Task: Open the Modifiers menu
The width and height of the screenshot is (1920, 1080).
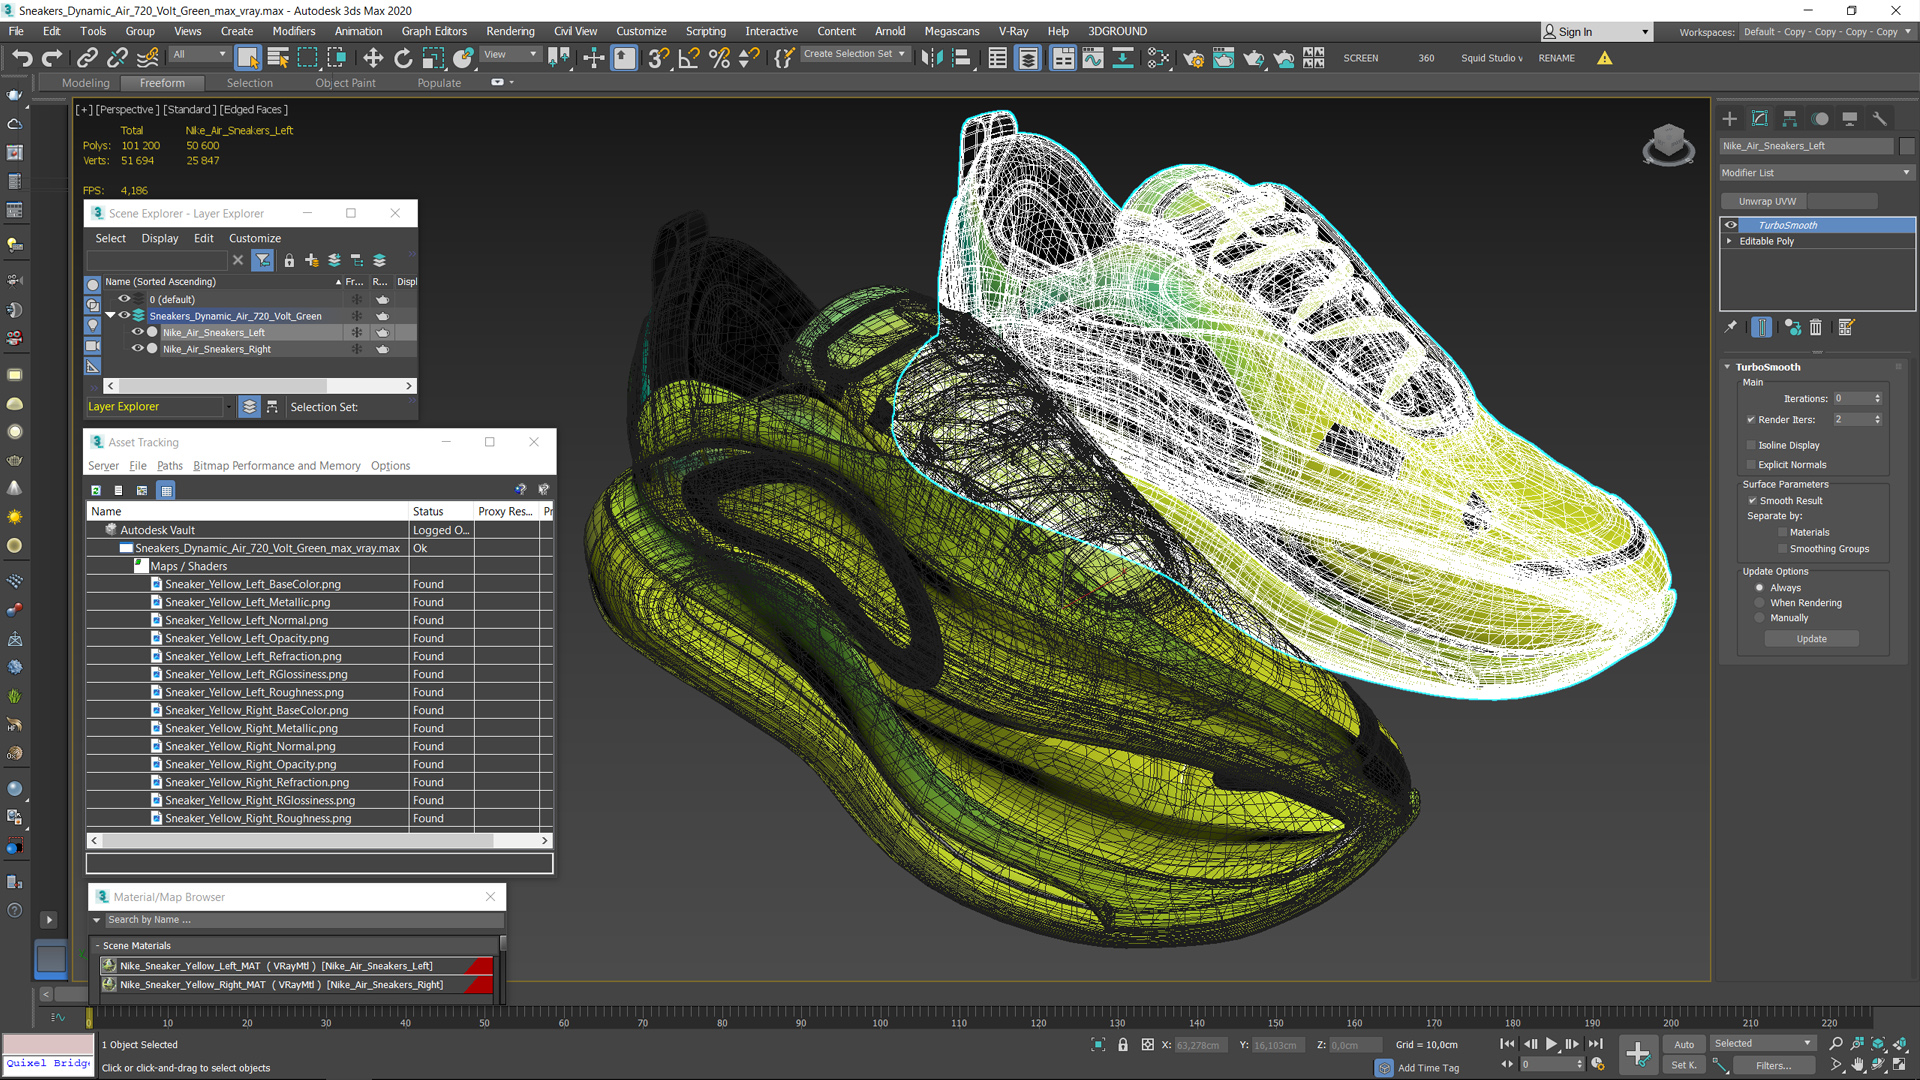Action: (x=293, y=31)
